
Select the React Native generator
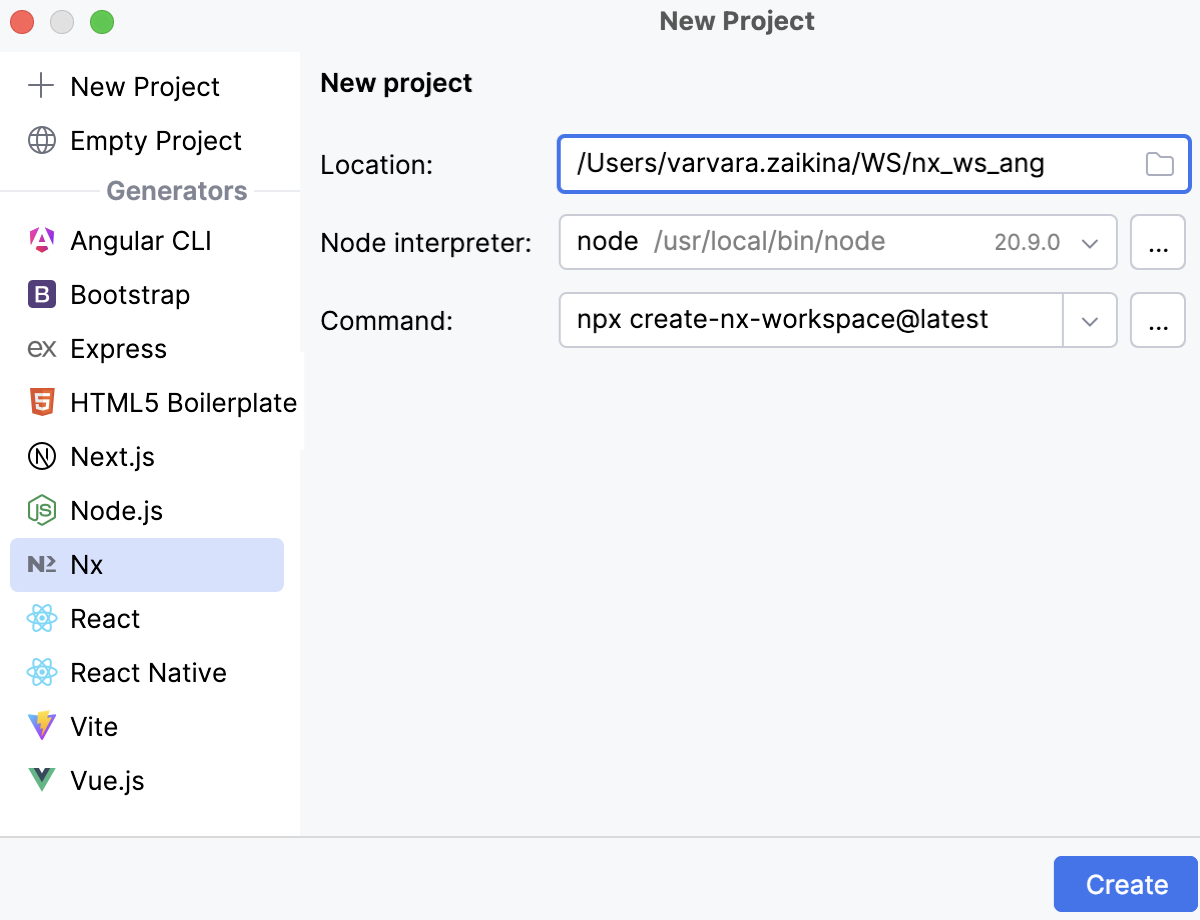coord(148,672)
